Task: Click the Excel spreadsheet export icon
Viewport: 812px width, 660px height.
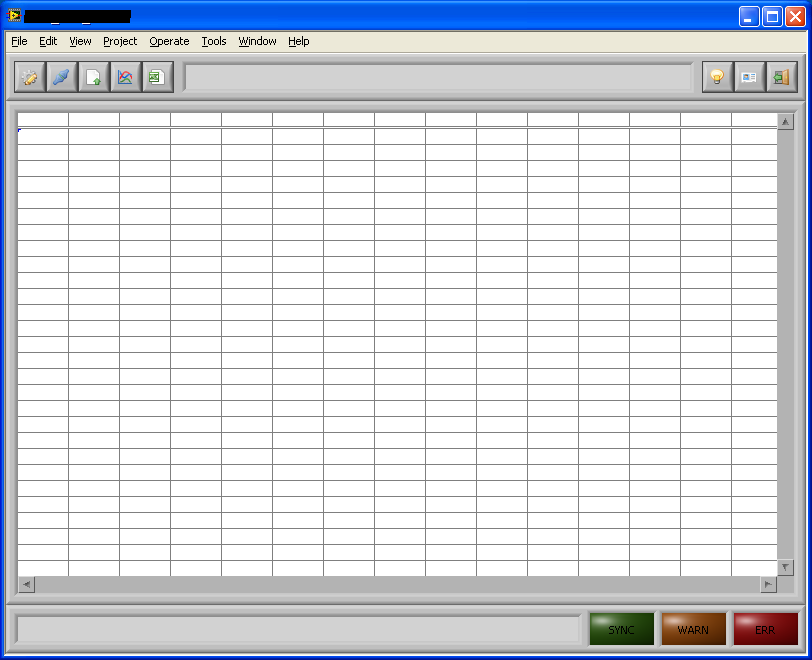Action: click(158, 77)
